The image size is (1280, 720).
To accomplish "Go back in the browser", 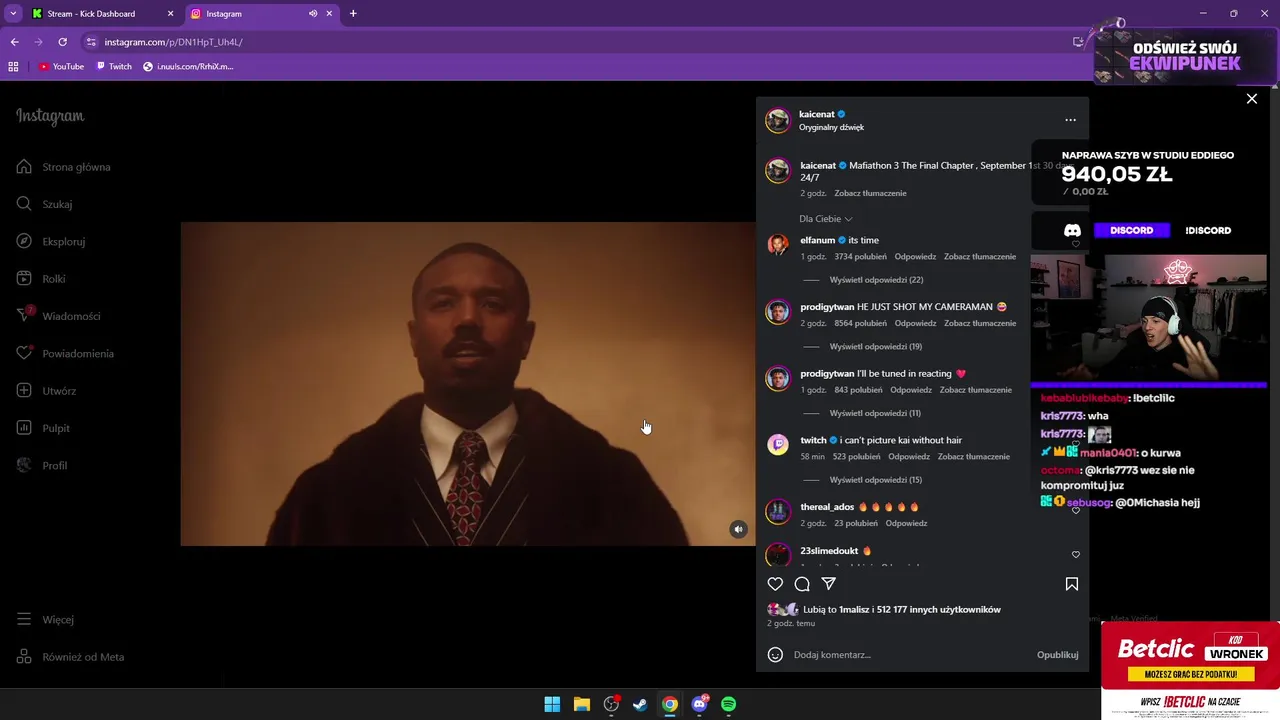I will click(14, 42).
